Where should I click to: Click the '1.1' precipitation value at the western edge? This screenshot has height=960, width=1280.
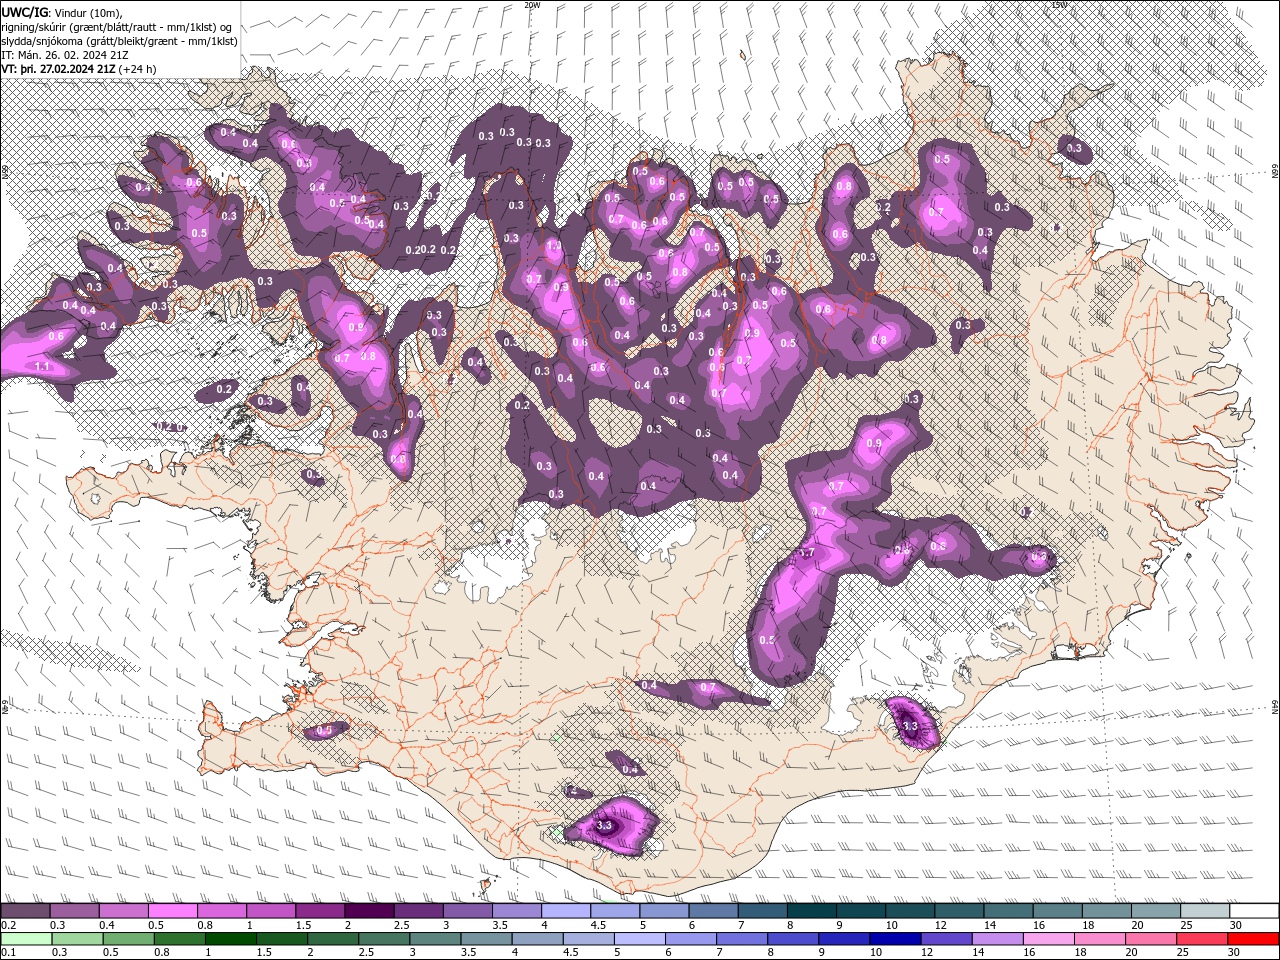pos(43,367)
